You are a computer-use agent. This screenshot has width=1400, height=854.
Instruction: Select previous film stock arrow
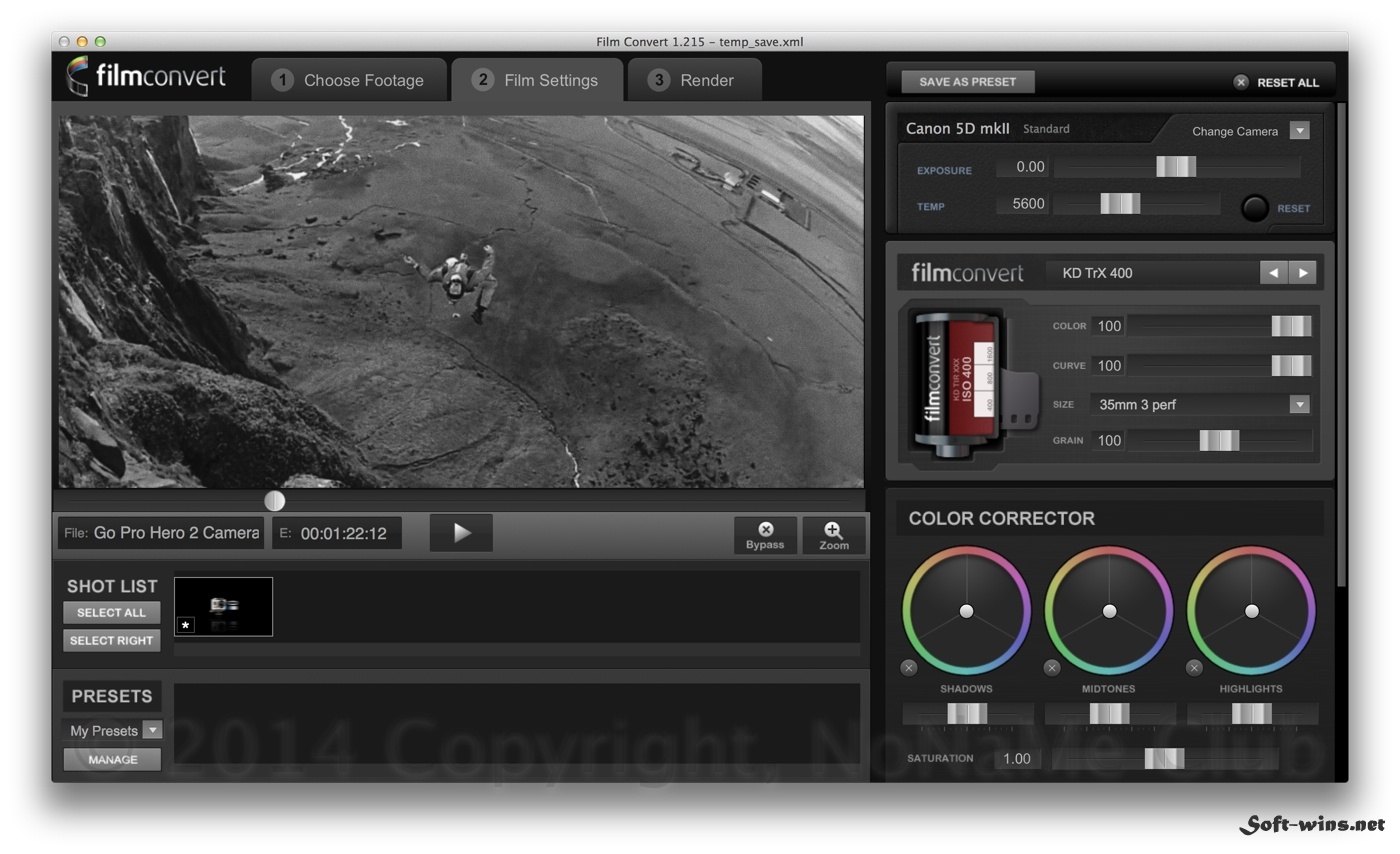tap(1273, 272)
